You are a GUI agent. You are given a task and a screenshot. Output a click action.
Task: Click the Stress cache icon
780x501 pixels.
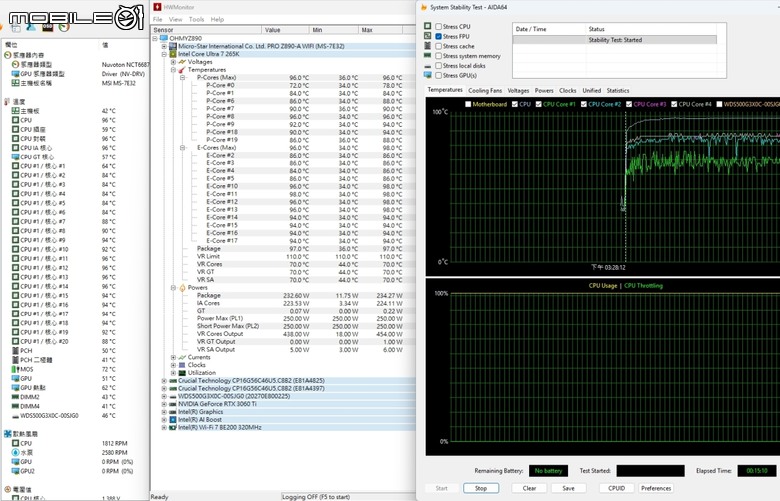(x=427, y=46)
